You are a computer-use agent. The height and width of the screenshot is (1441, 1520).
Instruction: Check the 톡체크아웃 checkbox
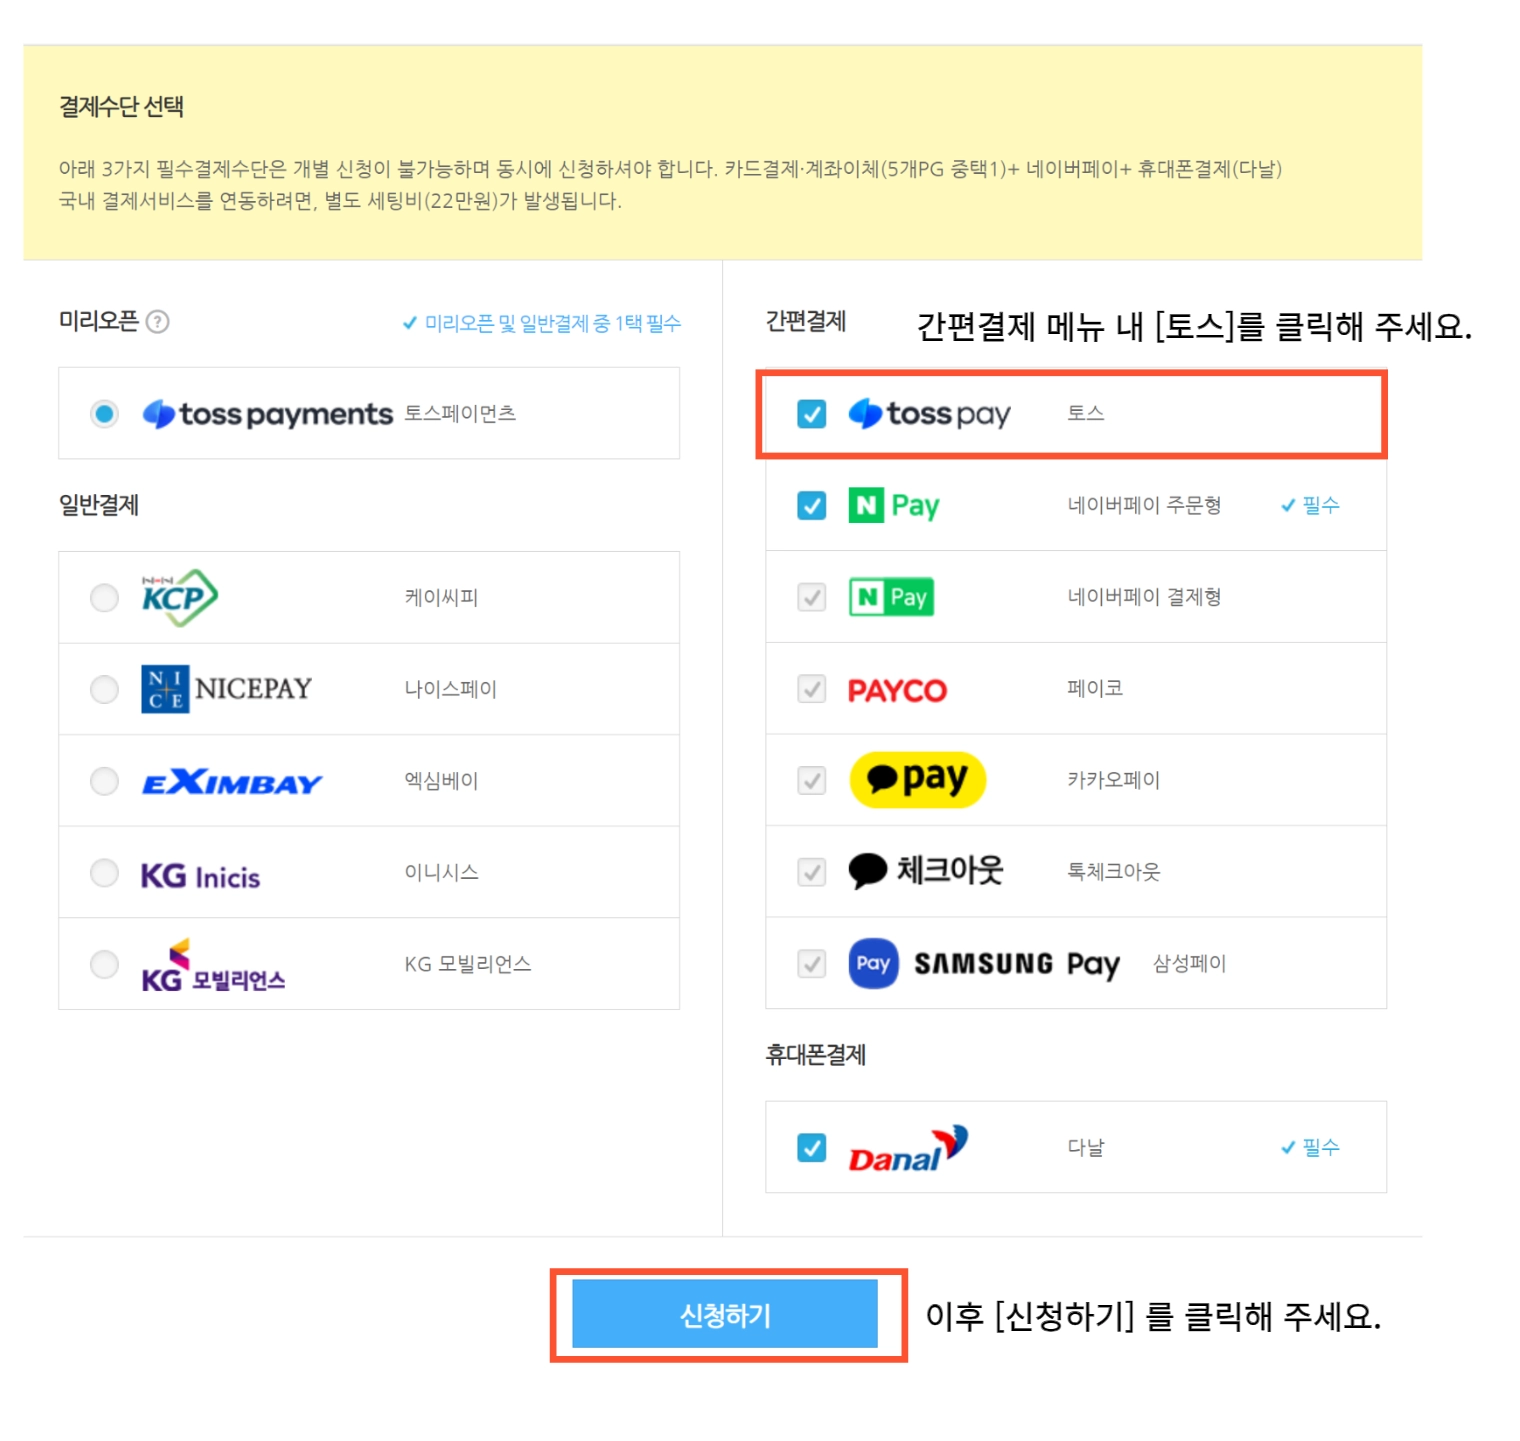811,872
